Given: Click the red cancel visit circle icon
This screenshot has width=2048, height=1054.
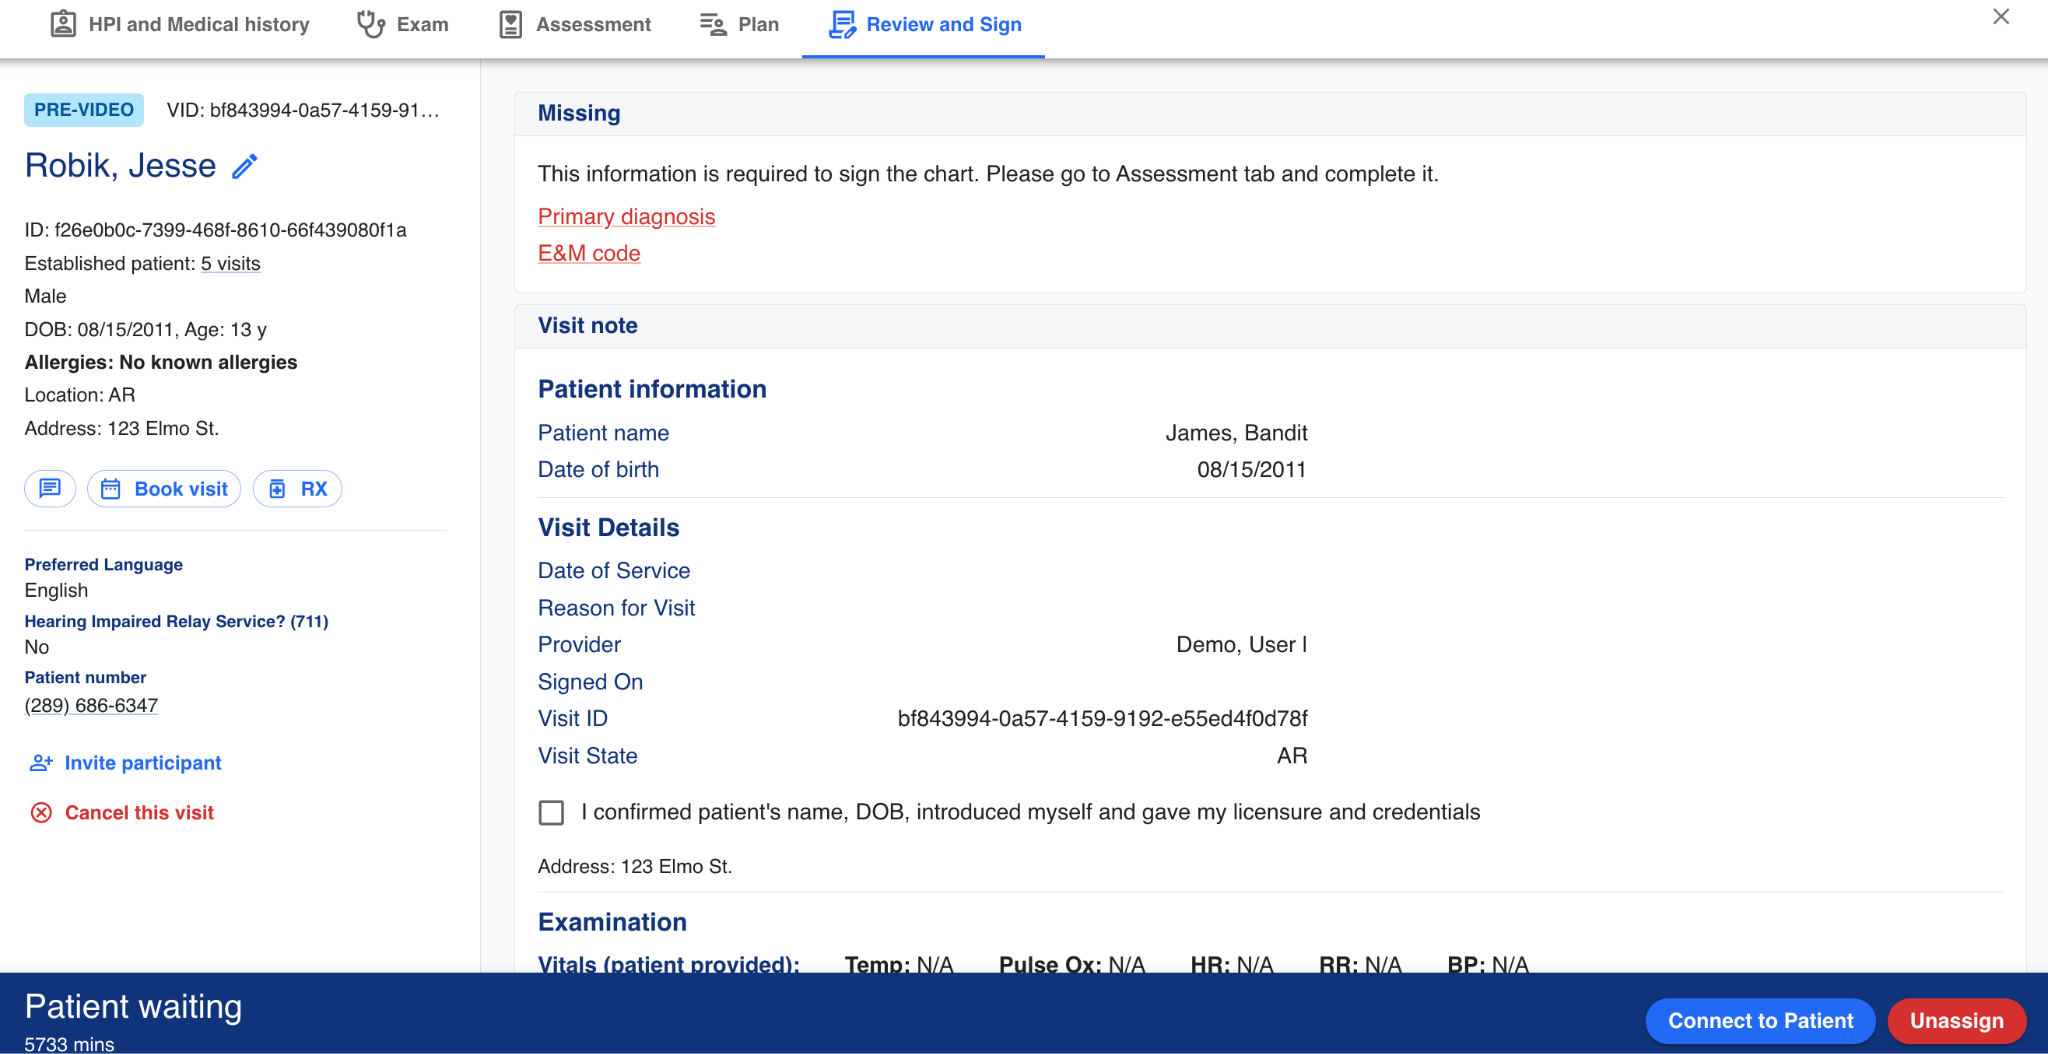Looking at the screenshot, I should tap(41, 813).
